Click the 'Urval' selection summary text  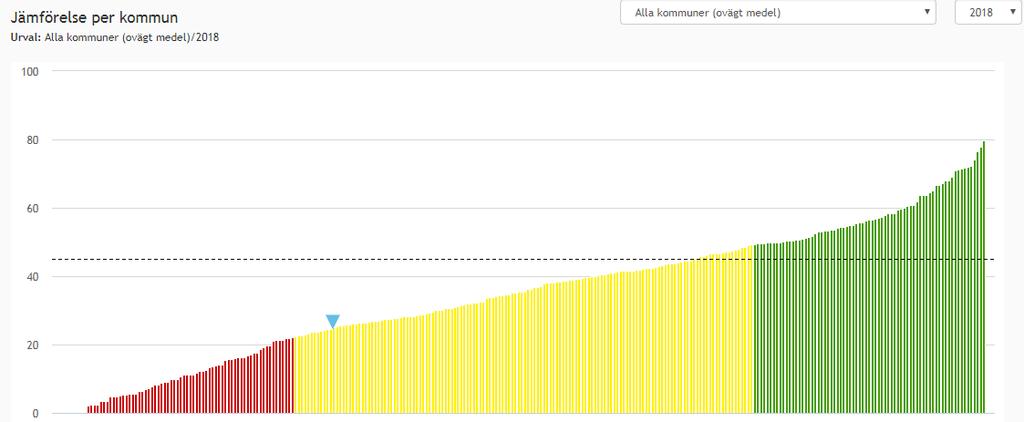pyautogui.click(x=115, y=37)
